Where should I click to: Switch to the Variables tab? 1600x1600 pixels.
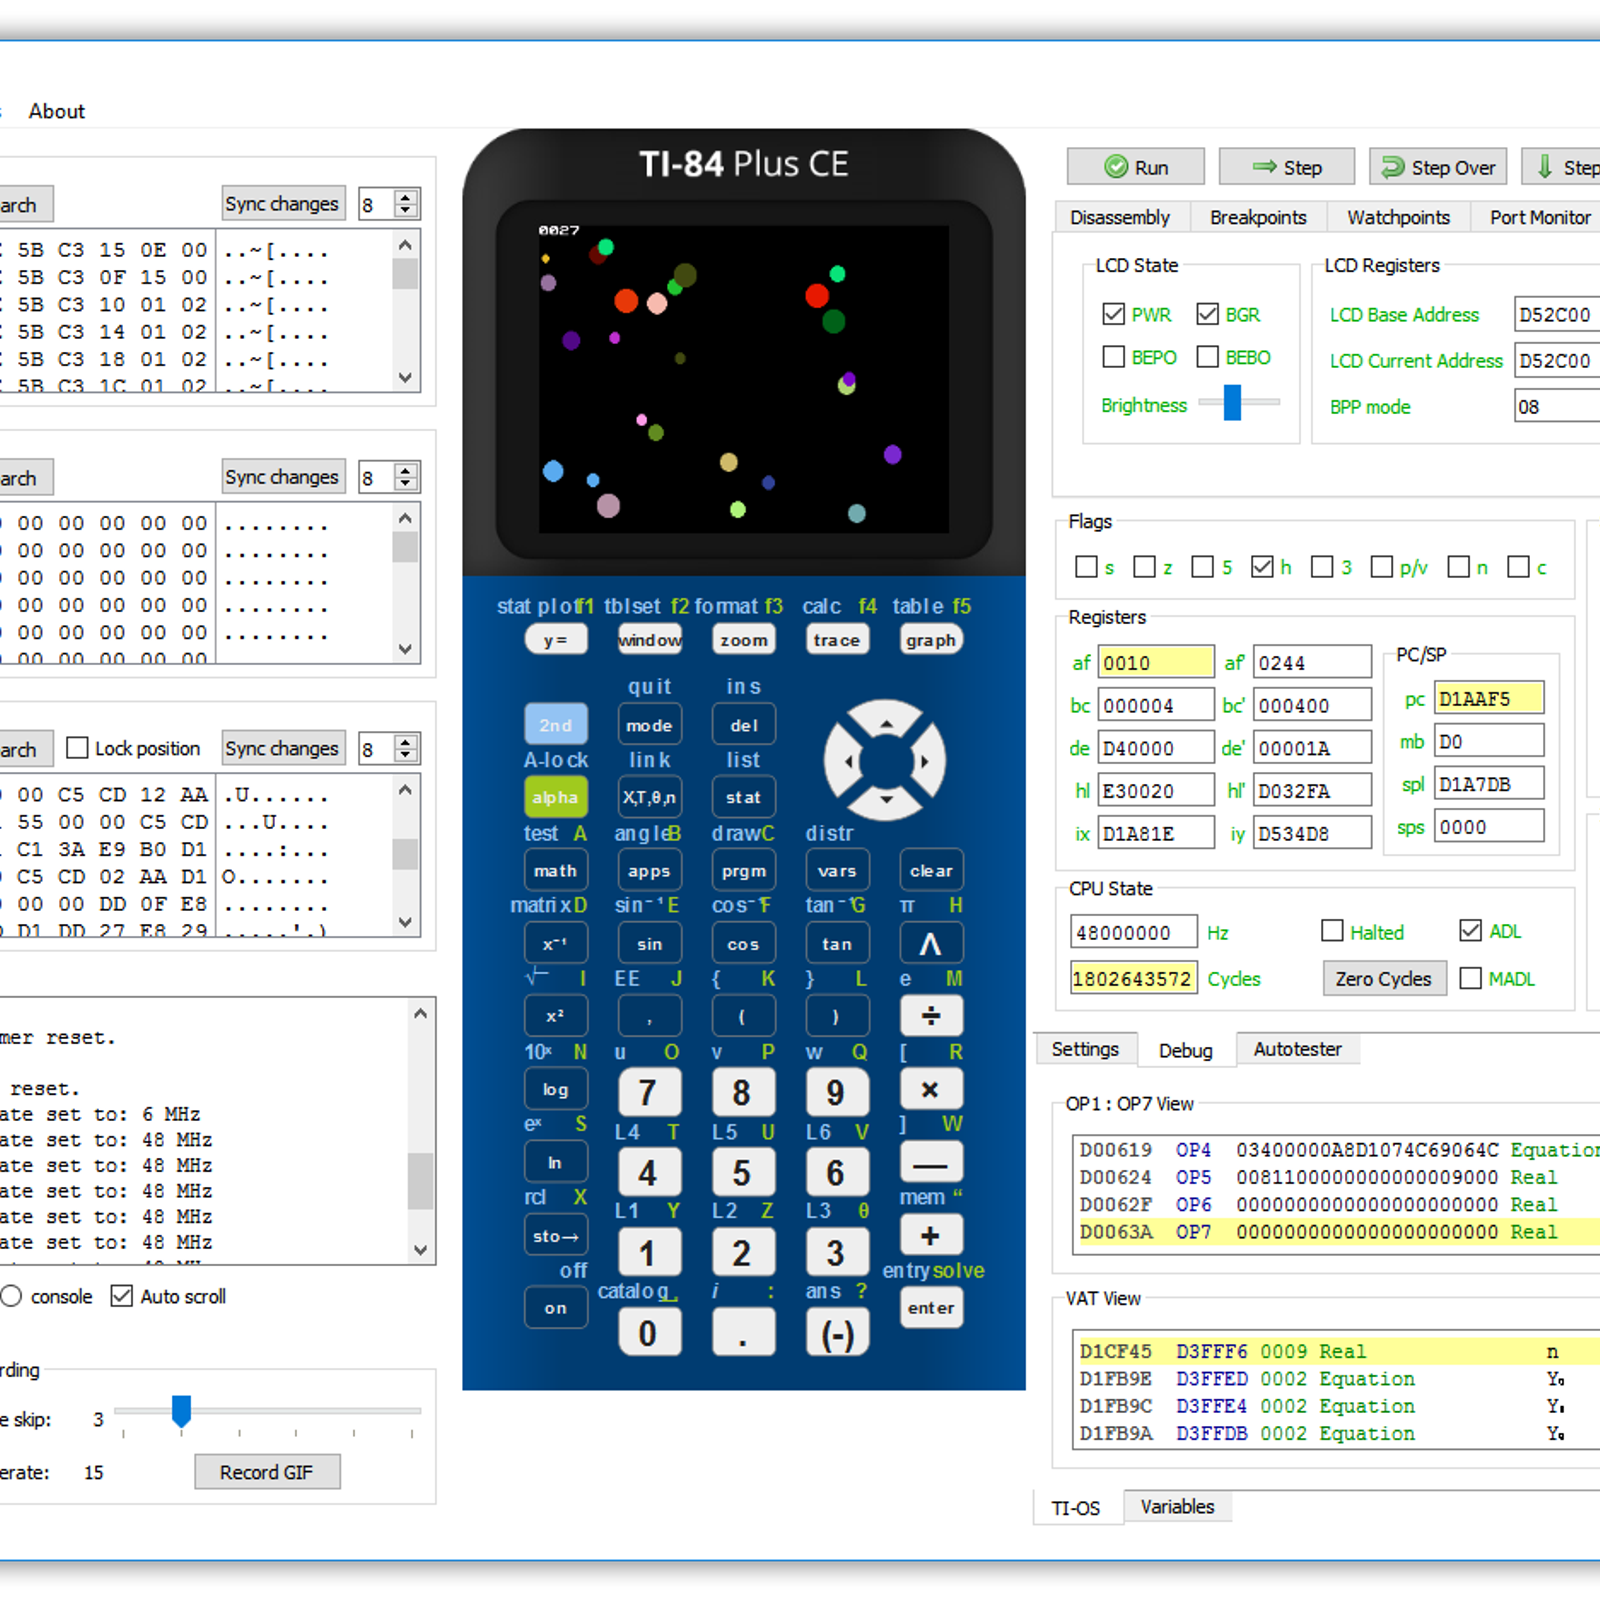coord(1177,1506)
